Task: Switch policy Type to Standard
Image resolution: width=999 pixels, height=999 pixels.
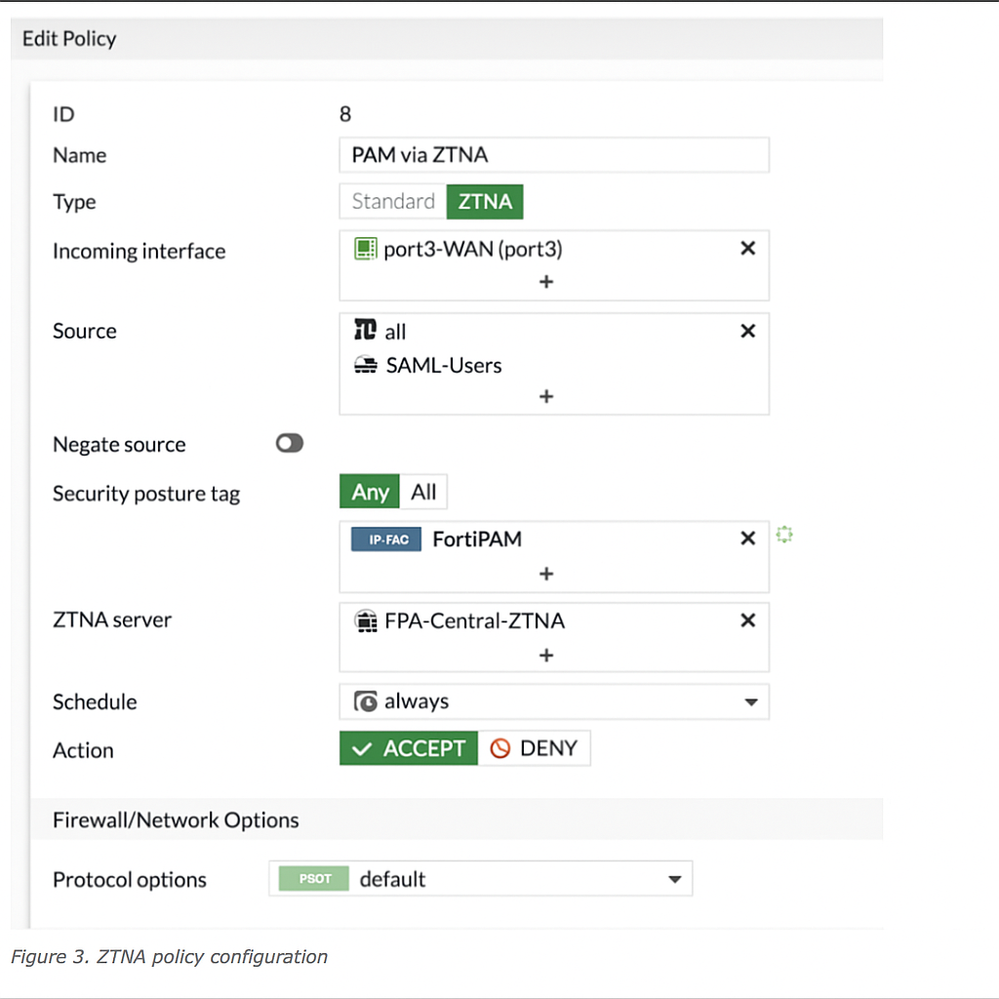Action: pyautogui.click(x=393, y=201)
